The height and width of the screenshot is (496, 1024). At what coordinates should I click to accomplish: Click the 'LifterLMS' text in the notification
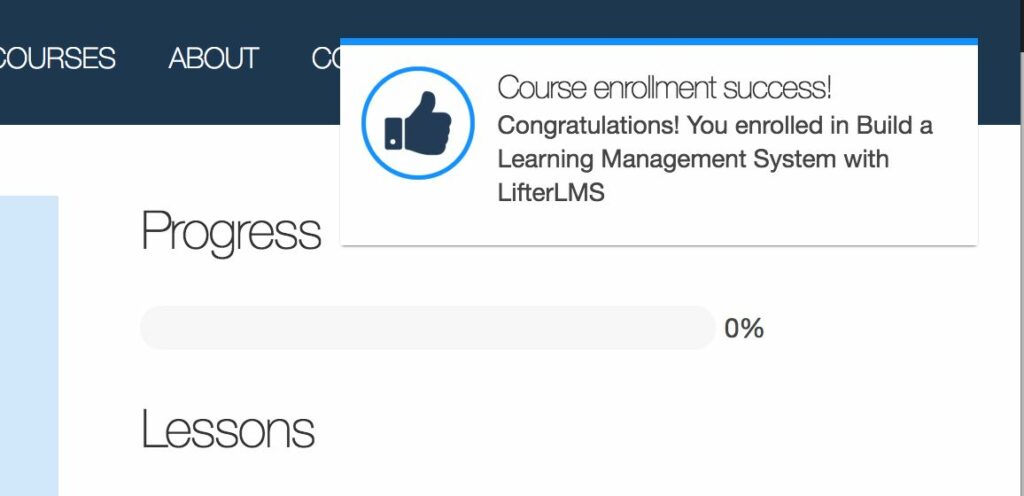tap(551, 193)
